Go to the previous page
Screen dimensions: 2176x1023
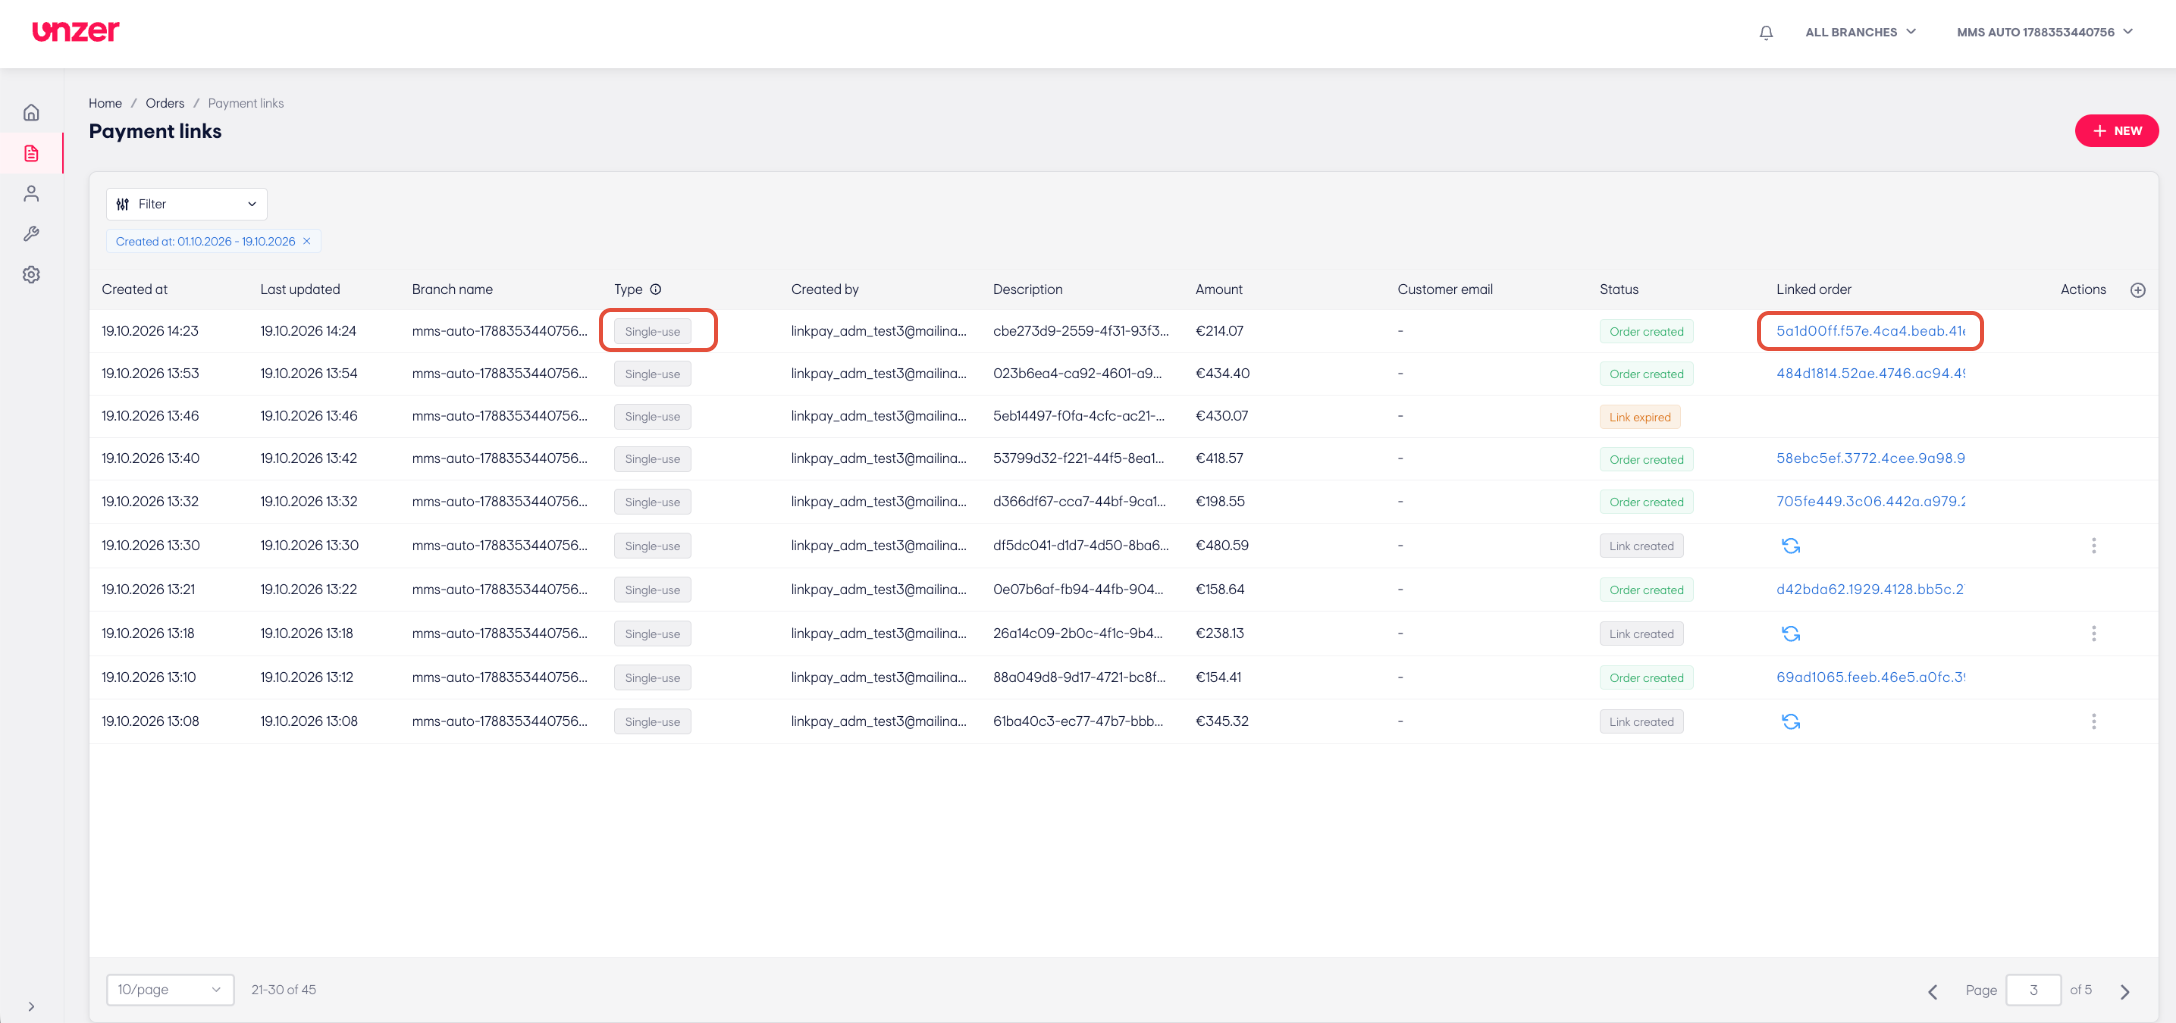pos(1932,991)
